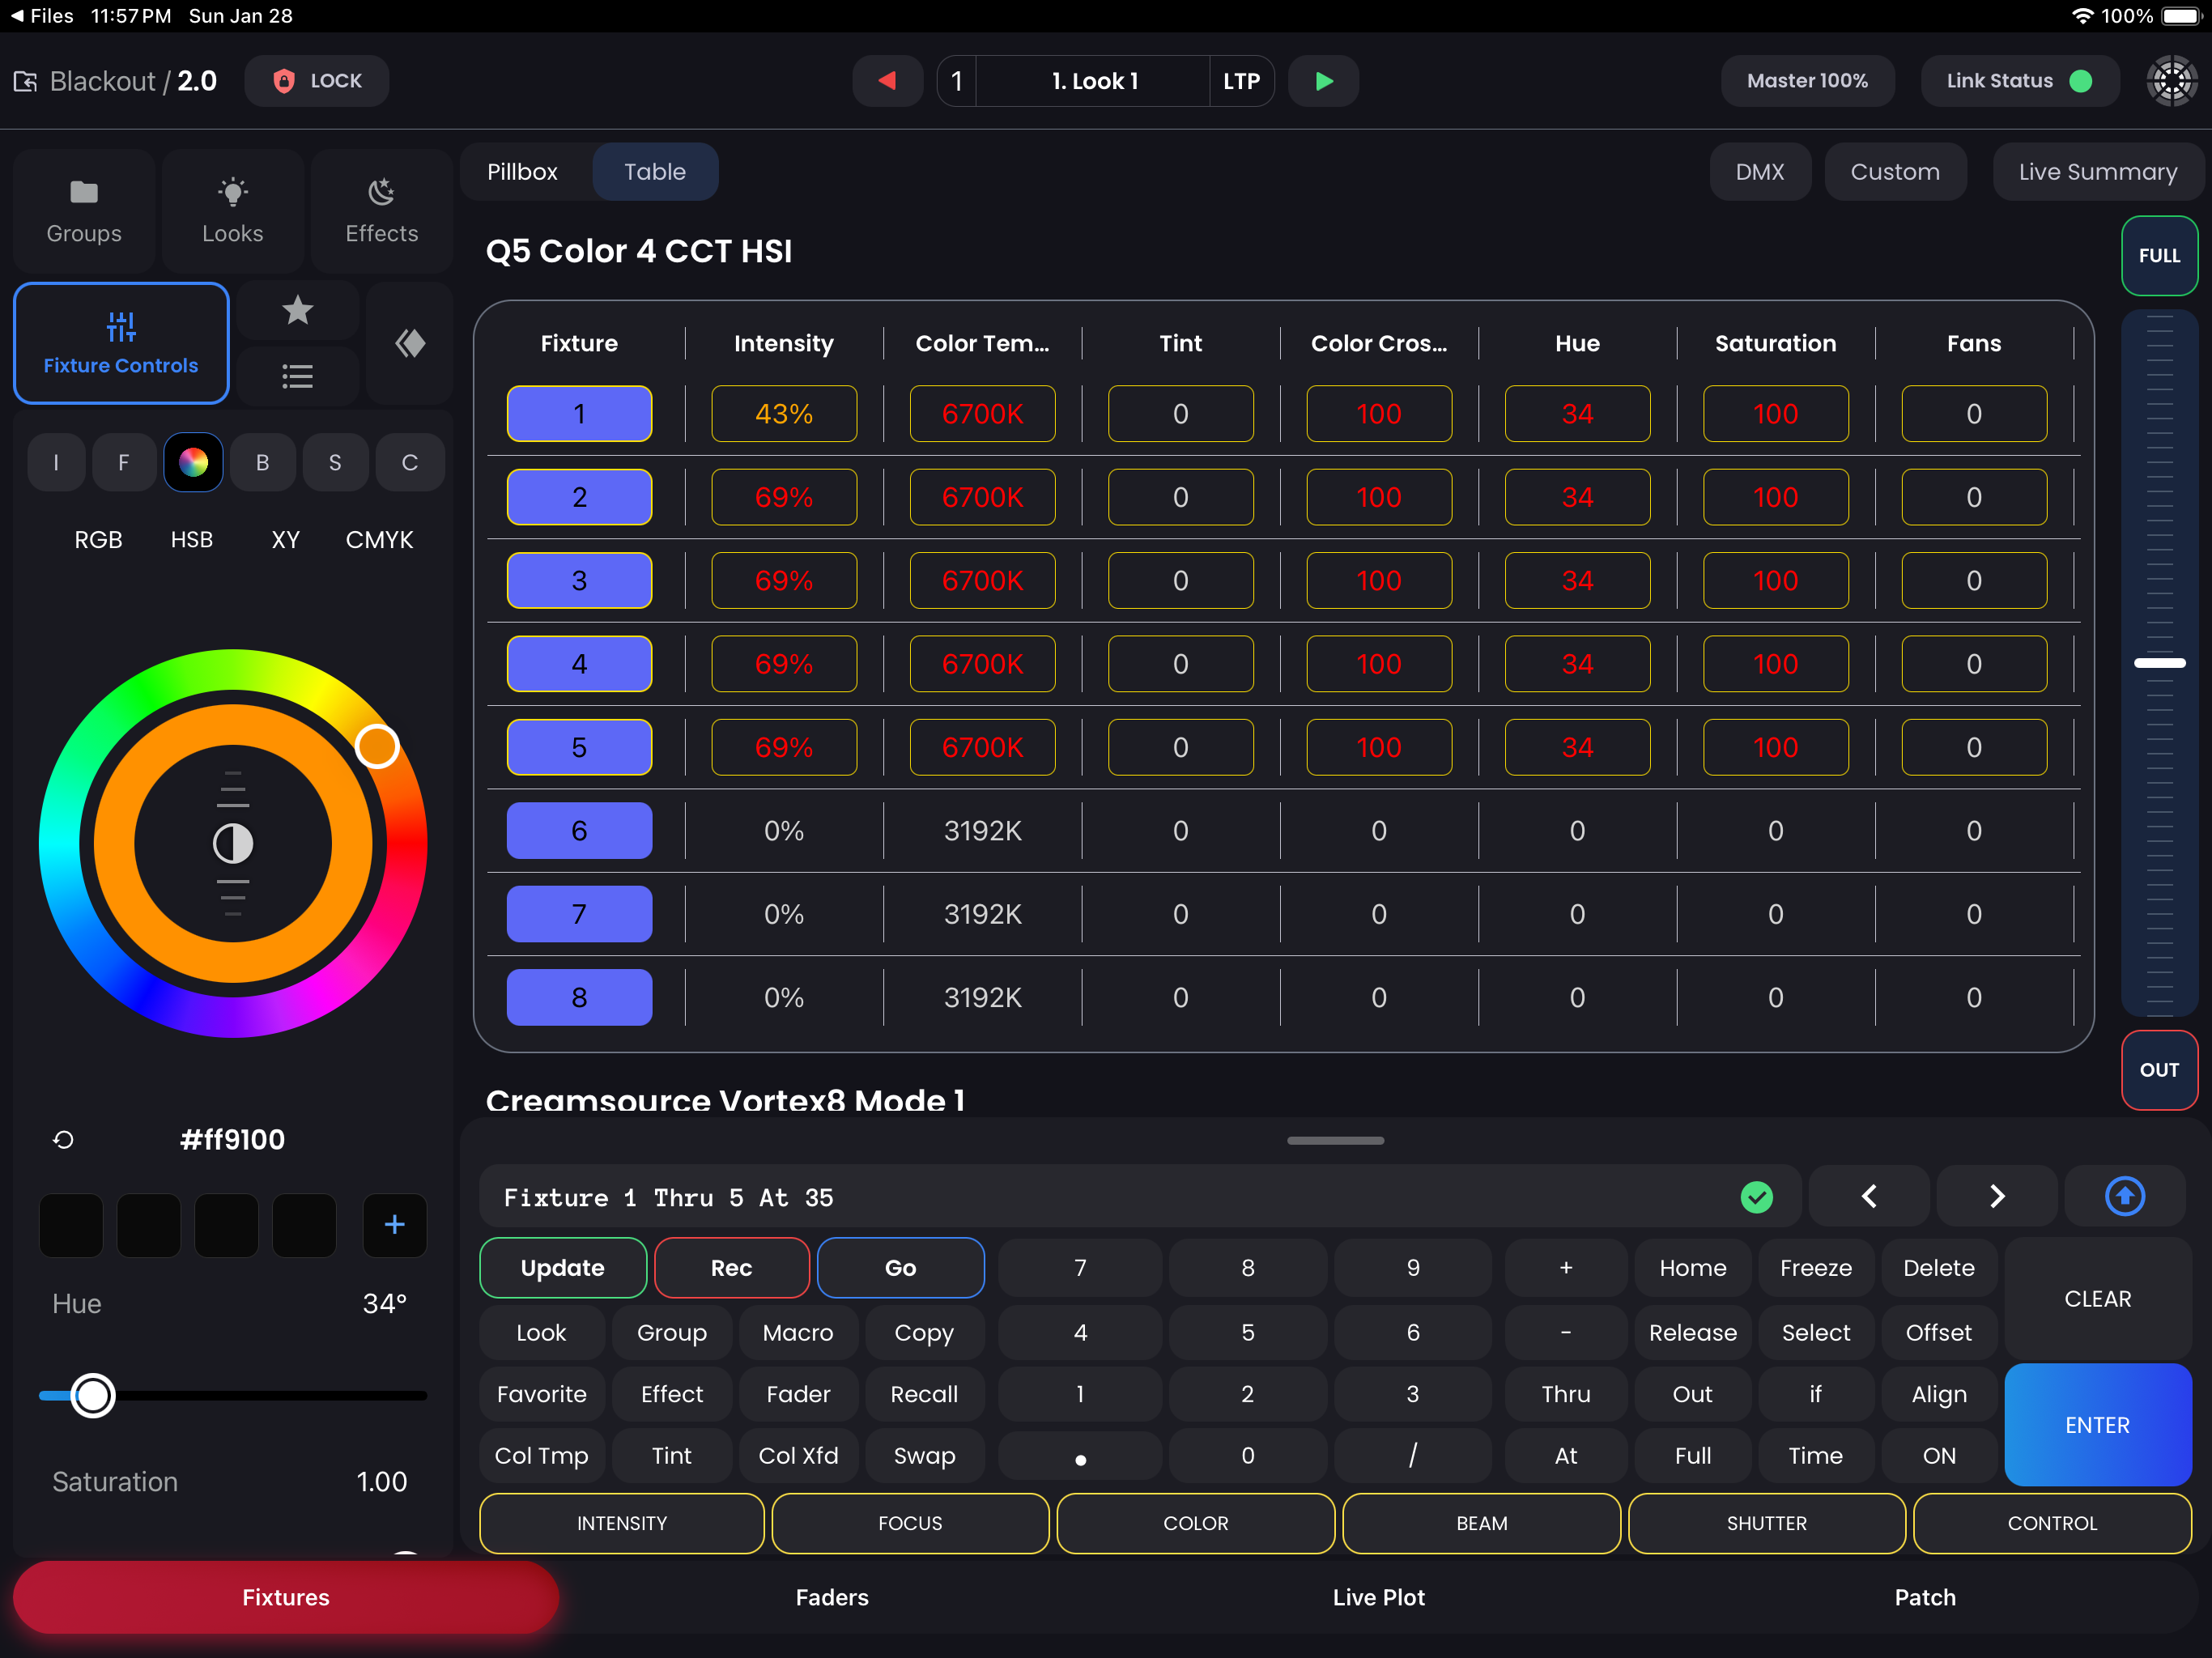Click the orange handle on color wheel
The width and height of the screenshot is (2212, 1658).
pos(377,746)
